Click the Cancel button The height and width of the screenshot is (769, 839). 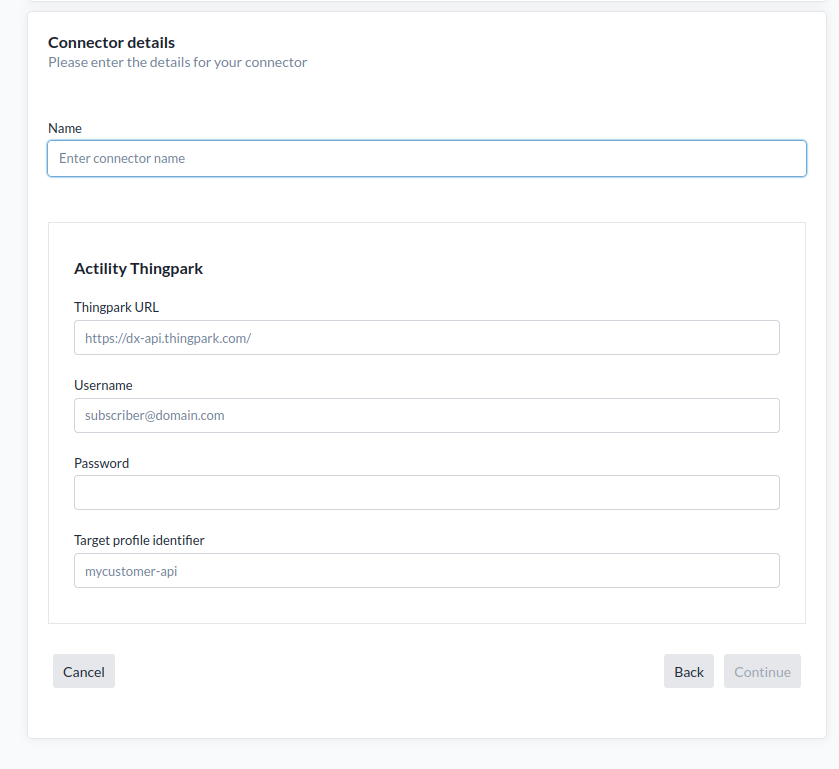click(83, 671)
